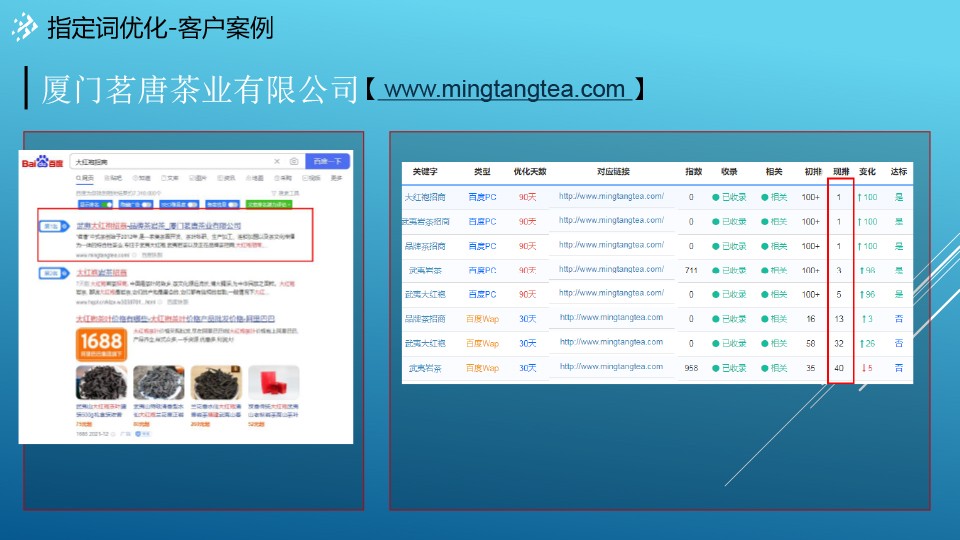Click the 对应链接 column header
Image resolution: width=960 pixels, height=540 pixels.
coord(613,172)
